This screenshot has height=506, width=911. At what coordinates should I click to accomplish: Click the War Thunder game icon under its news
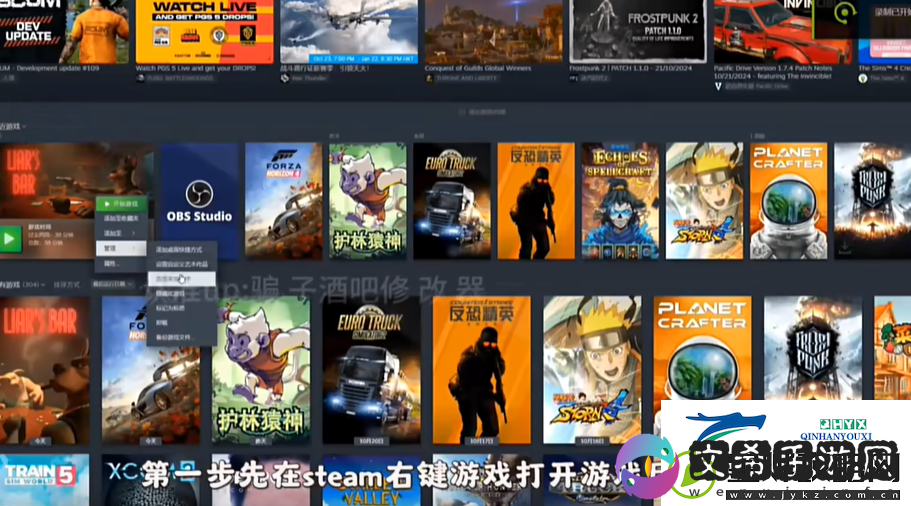285,78
